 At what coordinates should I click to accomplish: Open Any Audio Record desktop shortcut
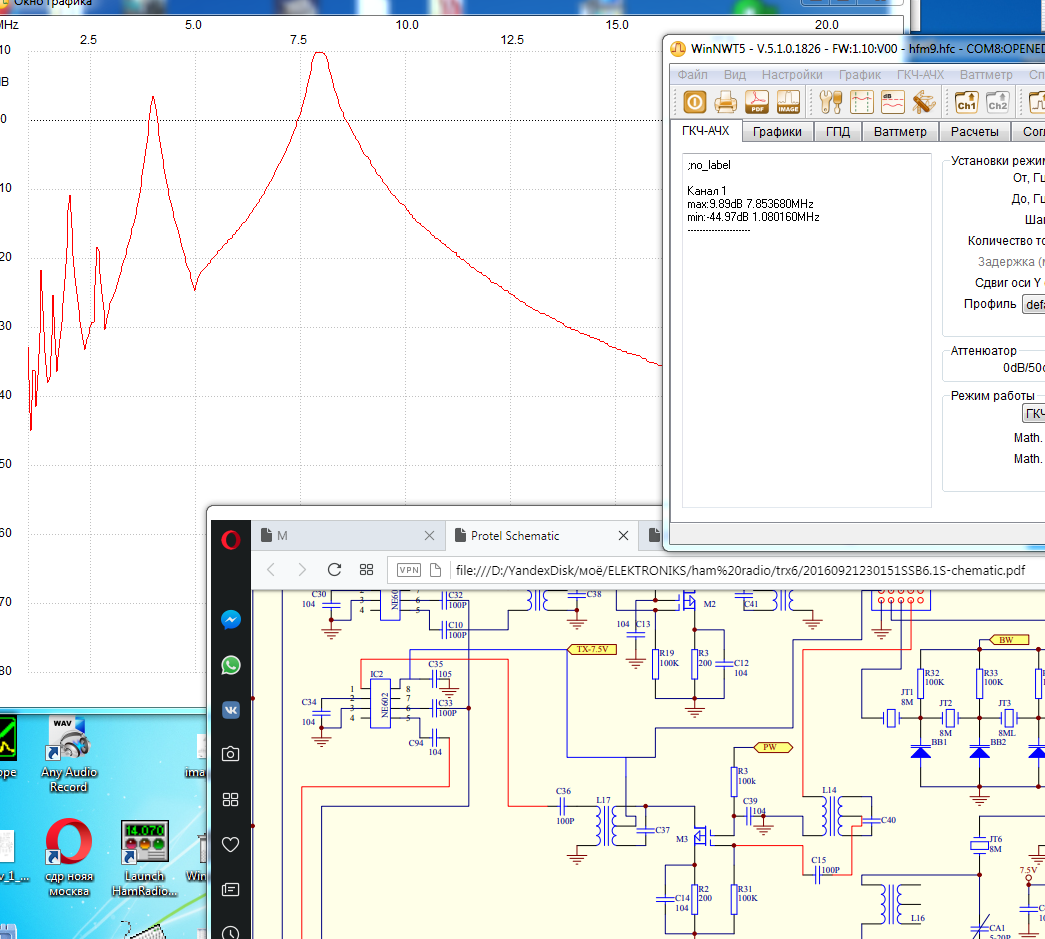pyautogui.click(x=69, y=755)
